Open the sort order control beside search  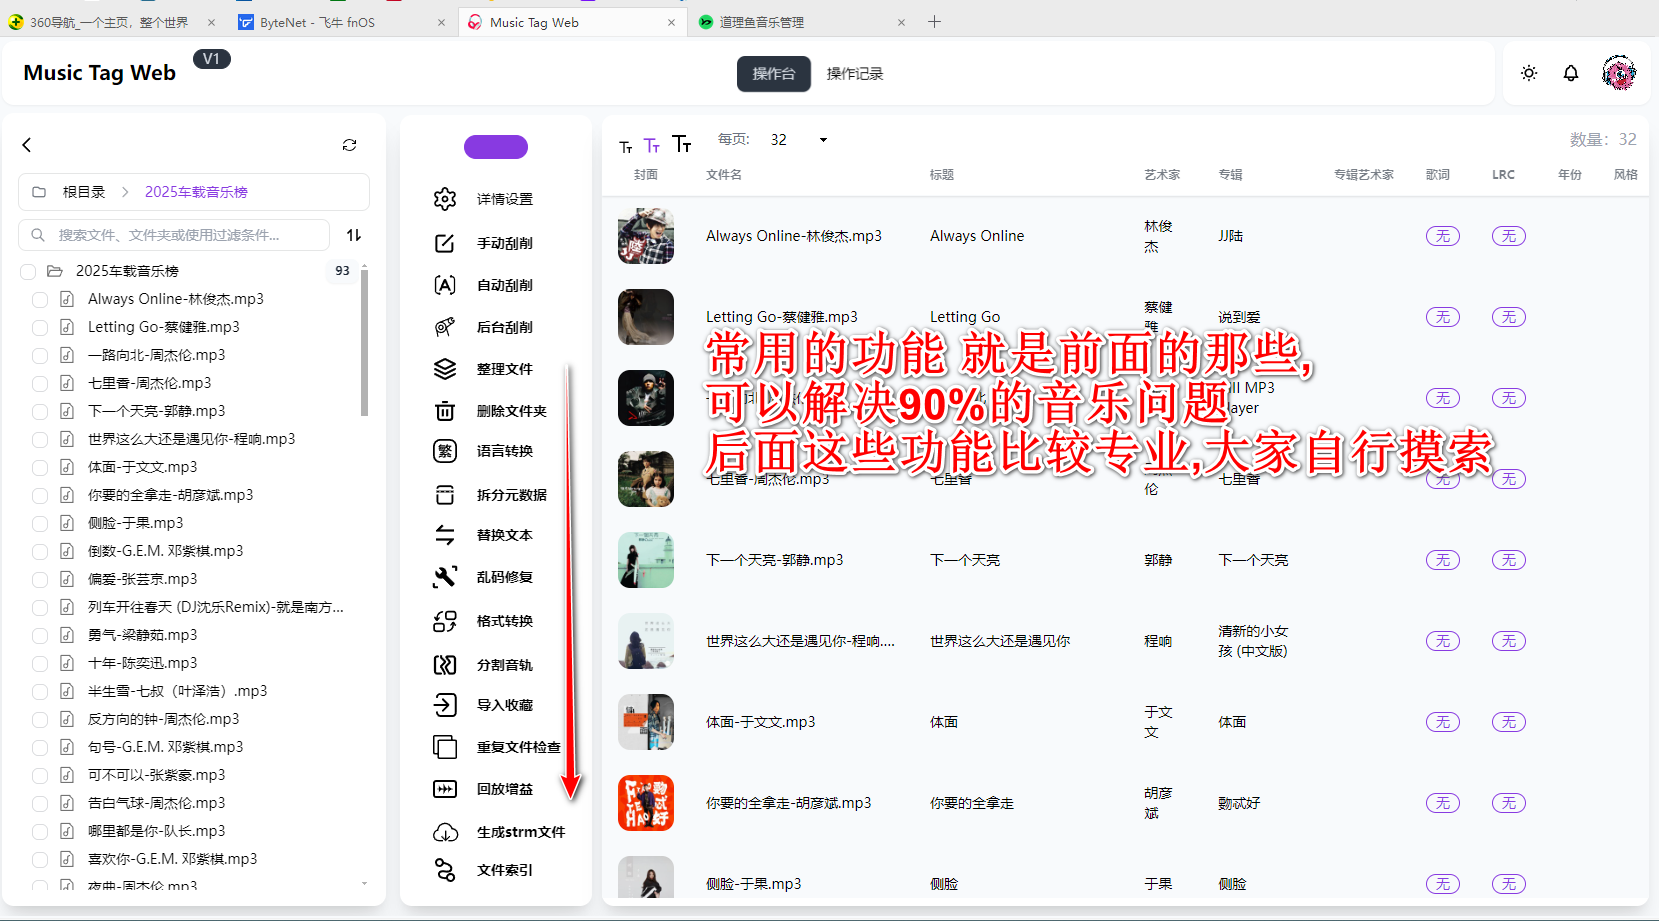(x=354, y=235)
